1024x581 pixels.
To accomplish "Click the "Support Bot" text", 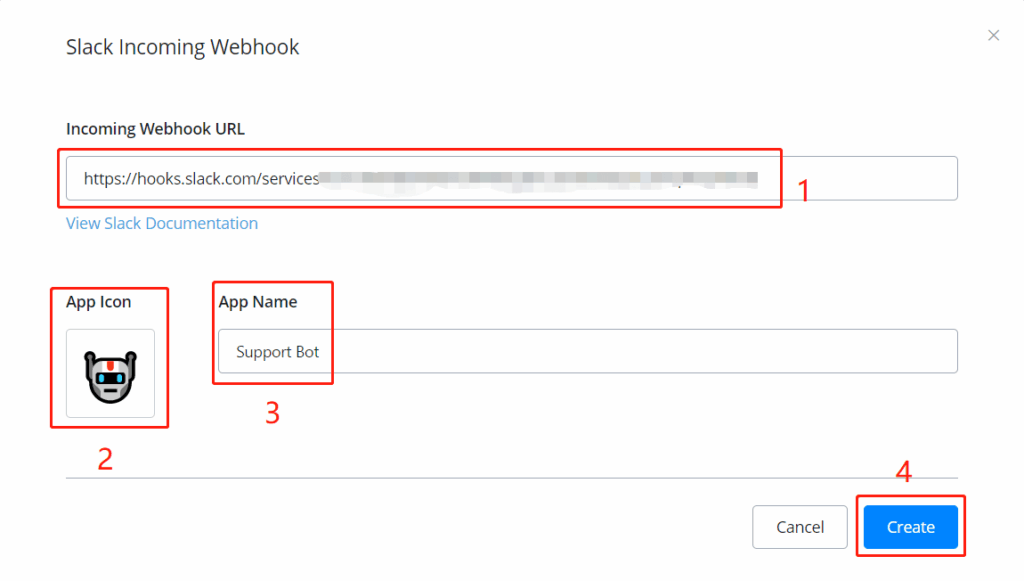I will click(278, 352).
